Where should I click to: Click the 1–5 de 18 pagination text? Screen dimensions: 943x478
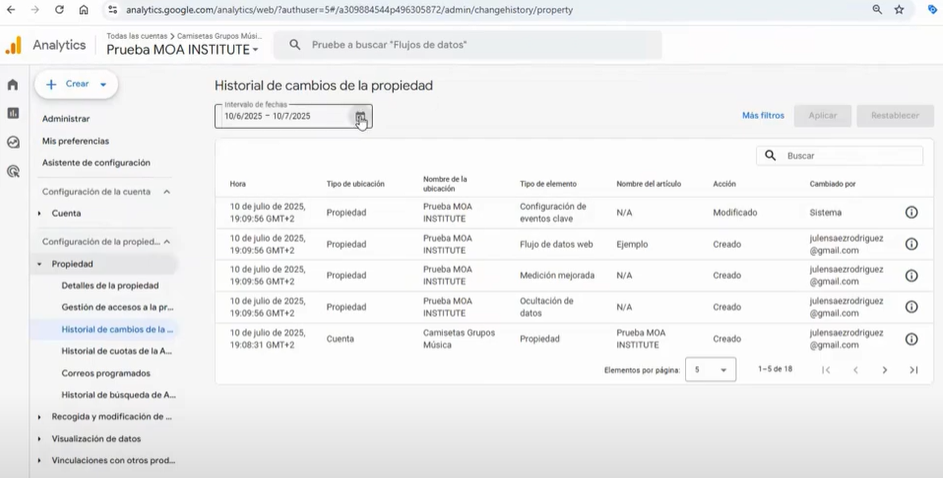775,369
